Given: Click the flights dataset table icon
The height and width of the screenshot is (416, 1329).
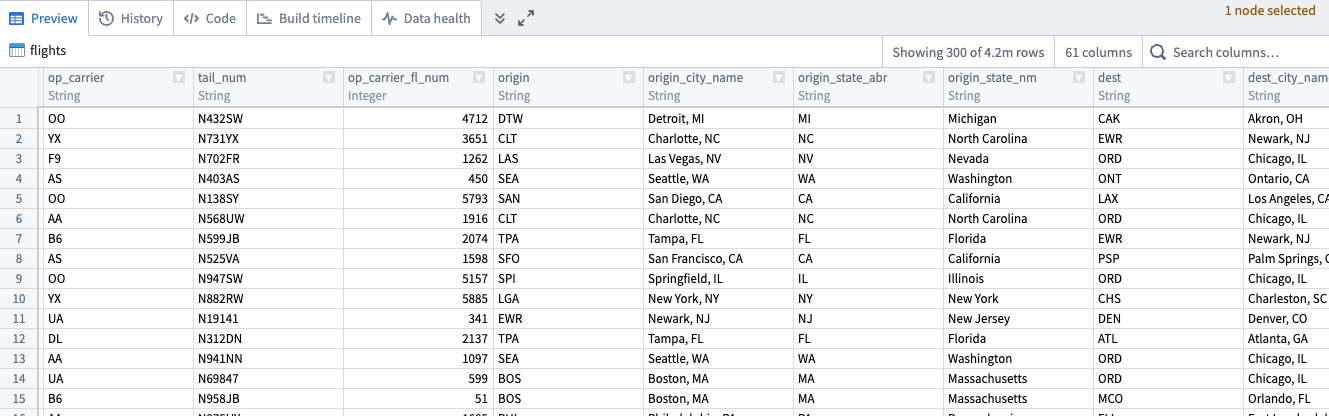Looking at the screenshot, I should tap(17, 51).
